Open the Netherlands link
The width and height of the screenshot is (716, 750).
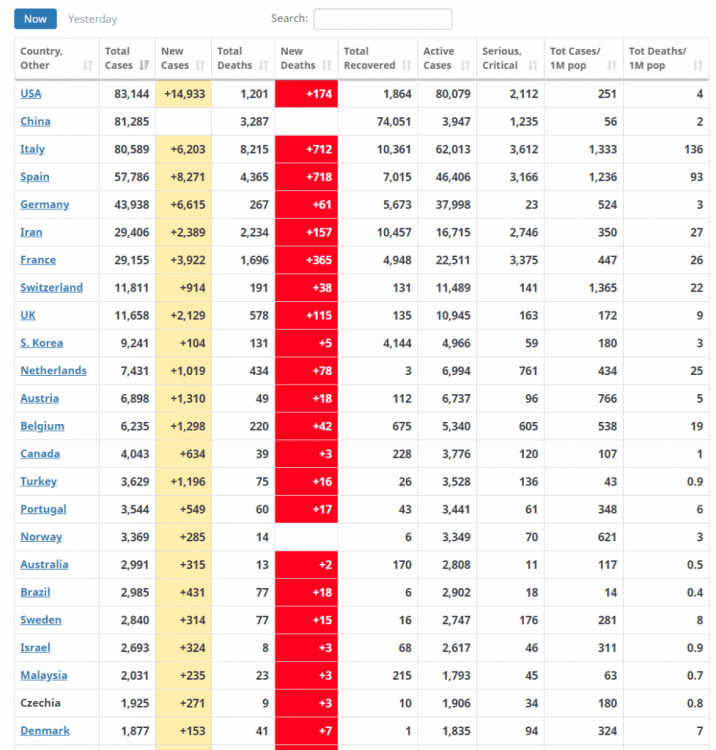(53, 371)
